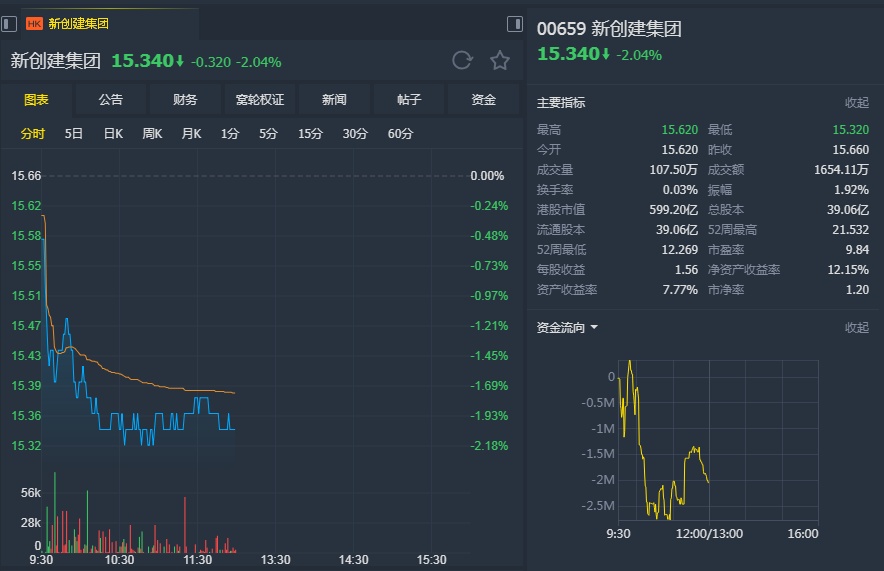Screen dimensions: 884x571
Task: Add stock to favorites with star icon
Action: 500,60
